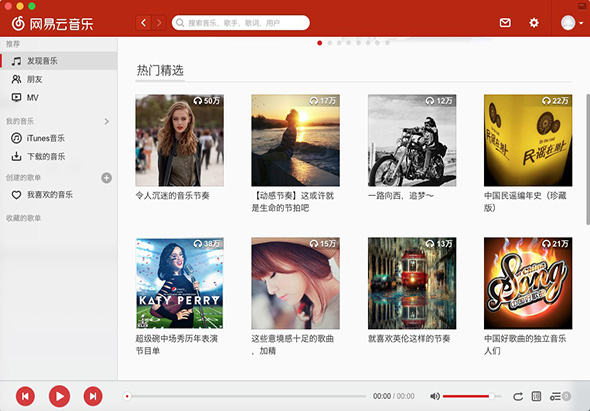Click the title 超级碗中场秀历年表演节目单
Viewport: 590px width, 411px height.
tap(177, 345)
